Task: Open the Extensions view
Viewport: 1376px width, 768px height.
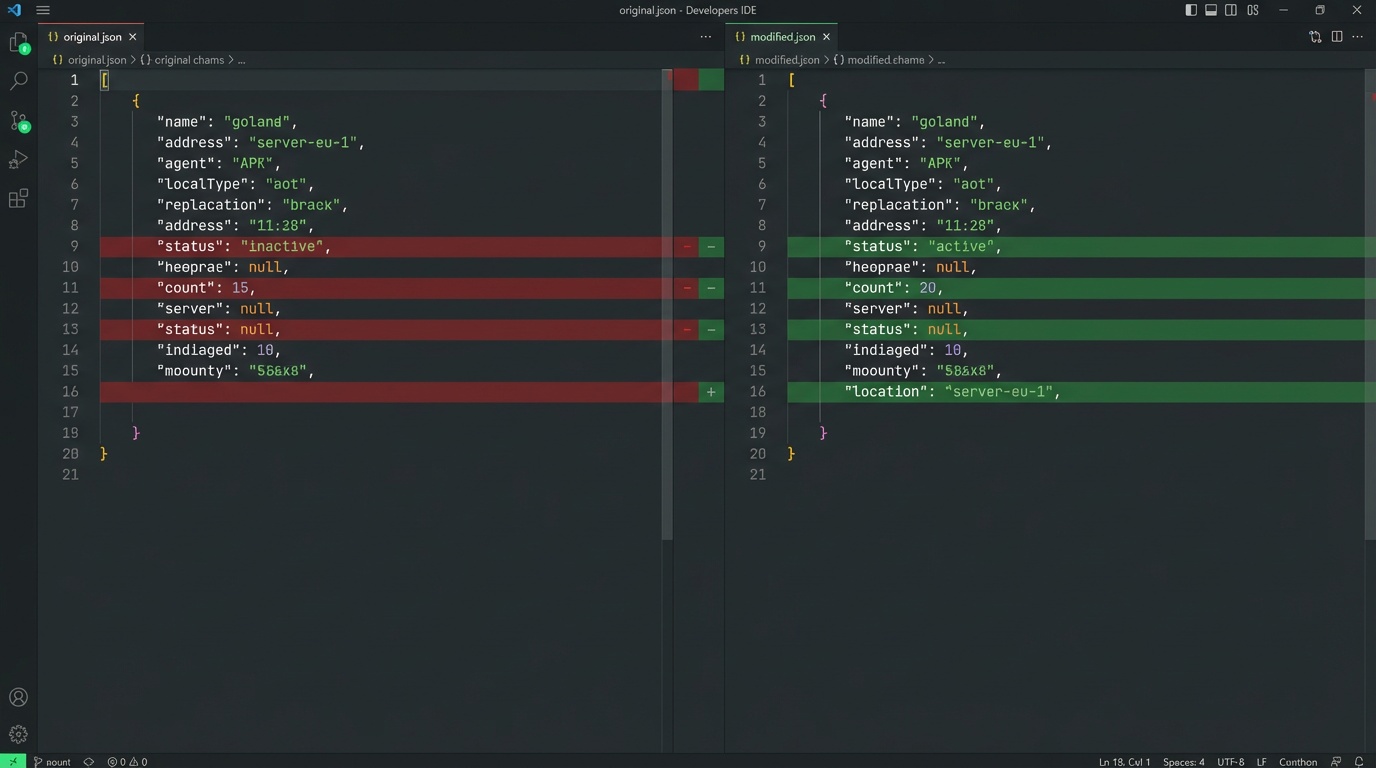Action: (19, 199)
